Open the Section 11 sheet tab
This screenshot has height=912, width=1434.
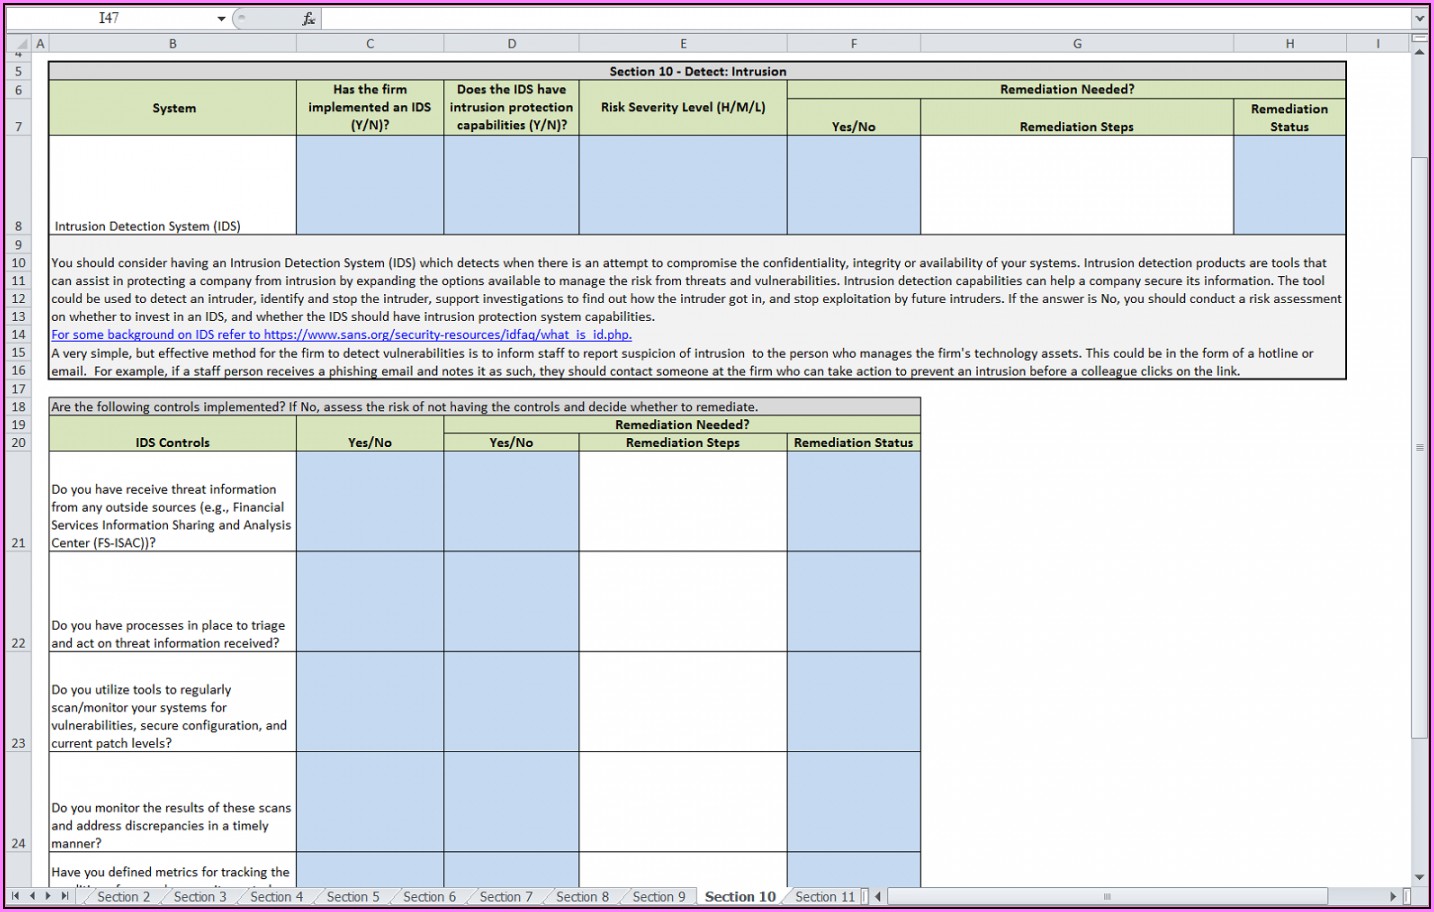point(824,897)
